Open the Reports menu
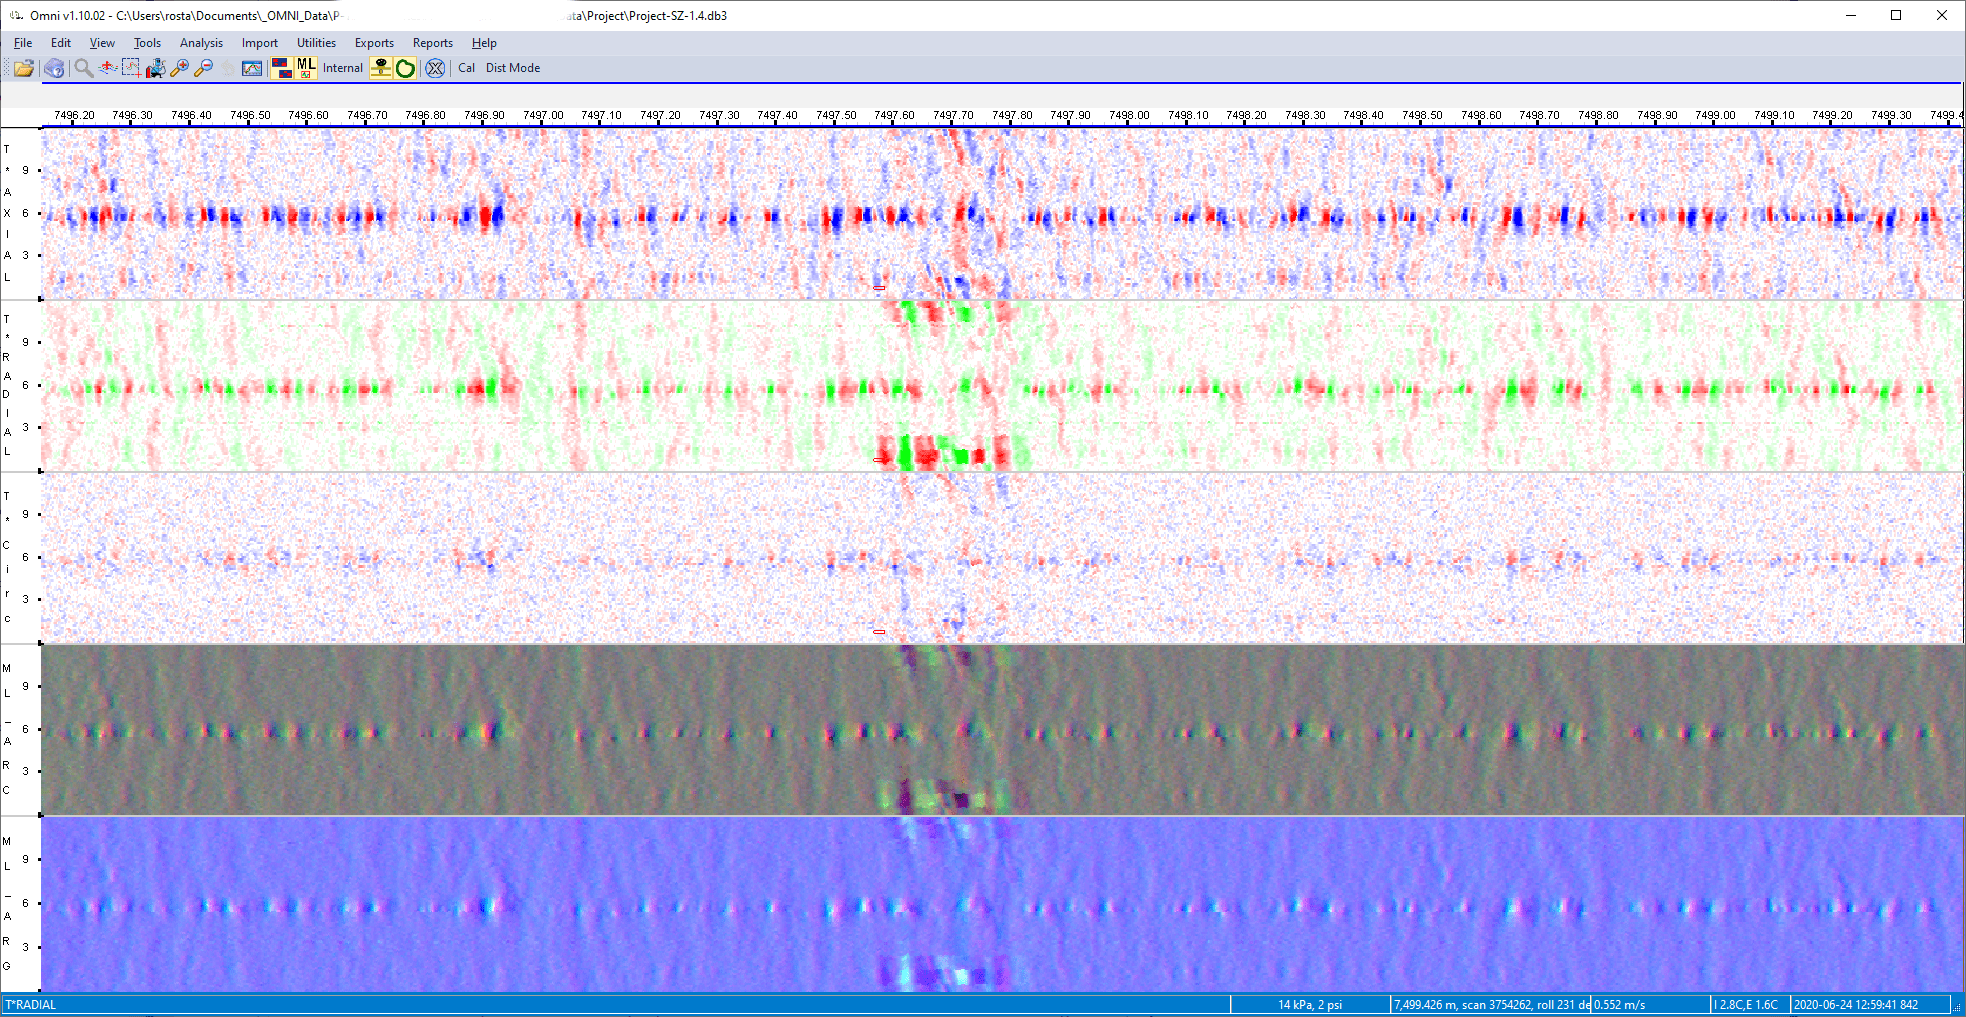1966x1017 pixels. point(433,43)
